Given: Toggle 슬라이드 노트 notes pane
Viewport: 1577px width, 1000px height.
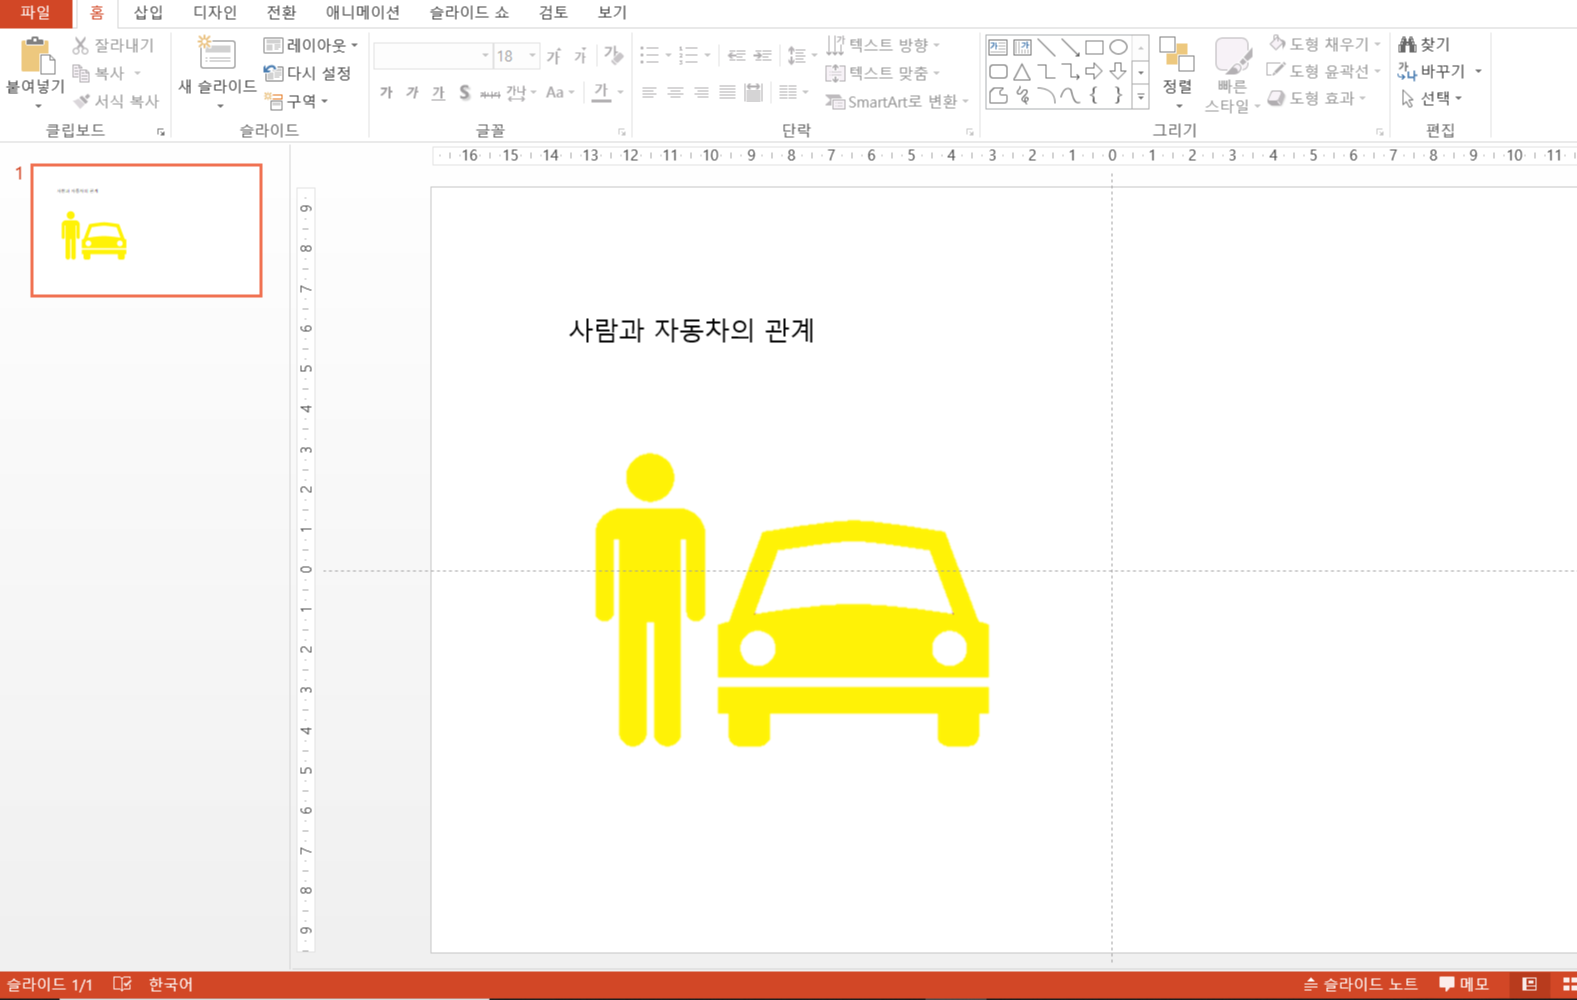Looking at the screenshot, I should (x=1360, y=984).
